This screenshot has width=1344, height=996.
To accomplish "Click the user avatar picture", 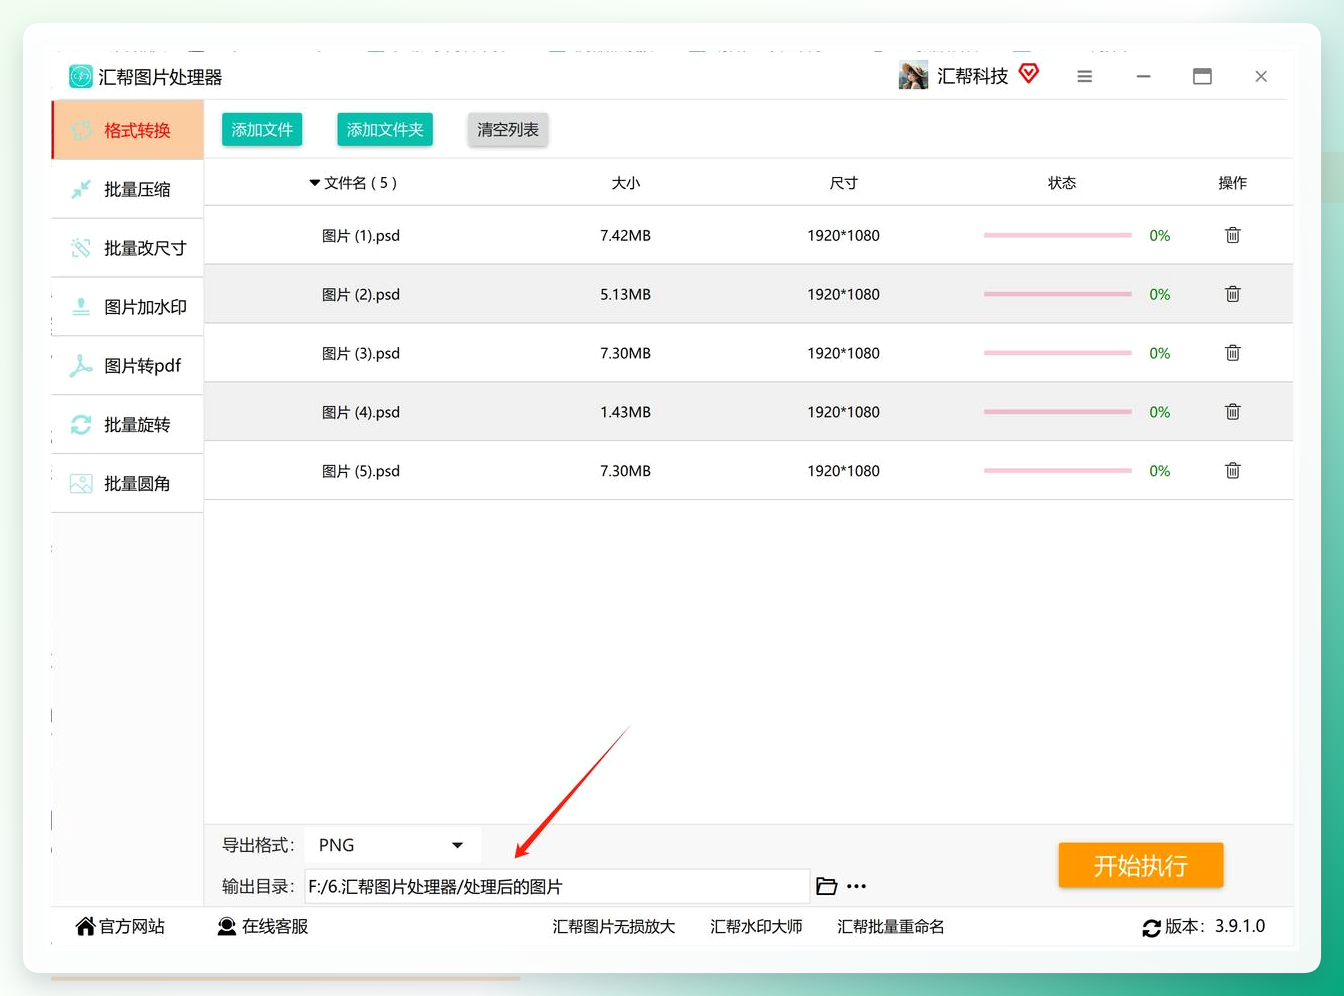I will (x=913, y=76).
